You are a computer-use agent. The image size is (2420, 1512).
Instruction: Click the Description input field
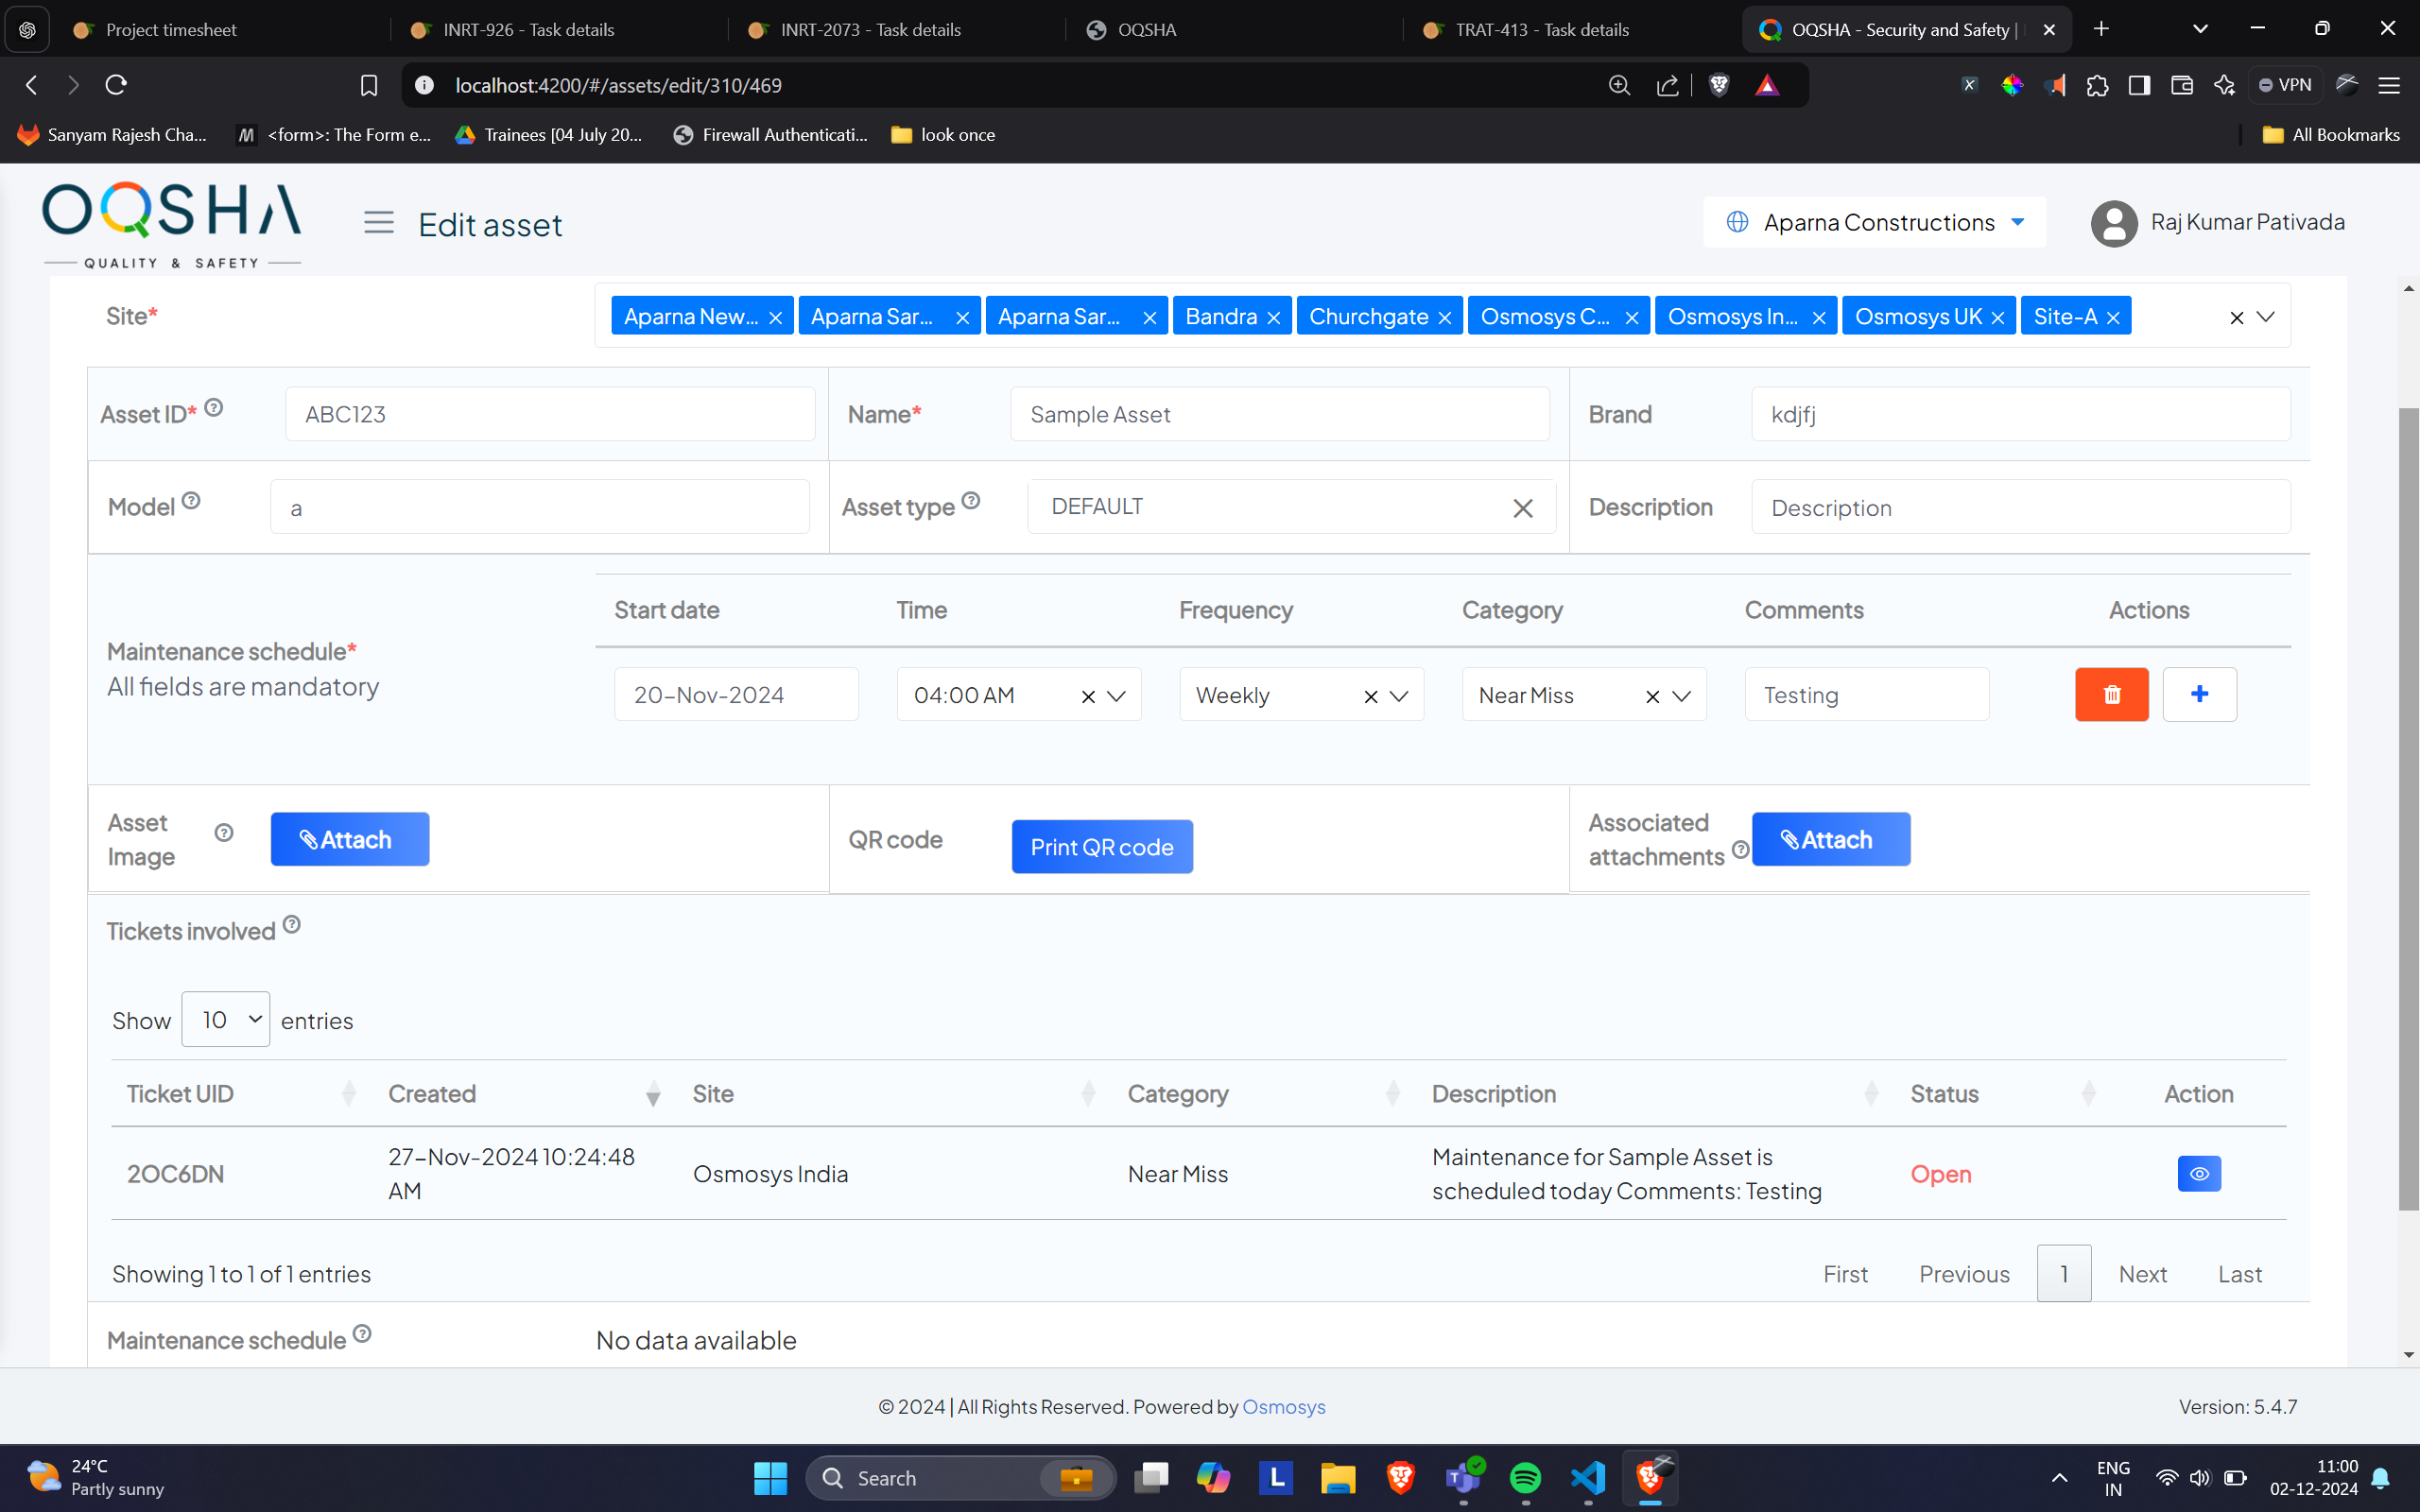point(2020,508)
